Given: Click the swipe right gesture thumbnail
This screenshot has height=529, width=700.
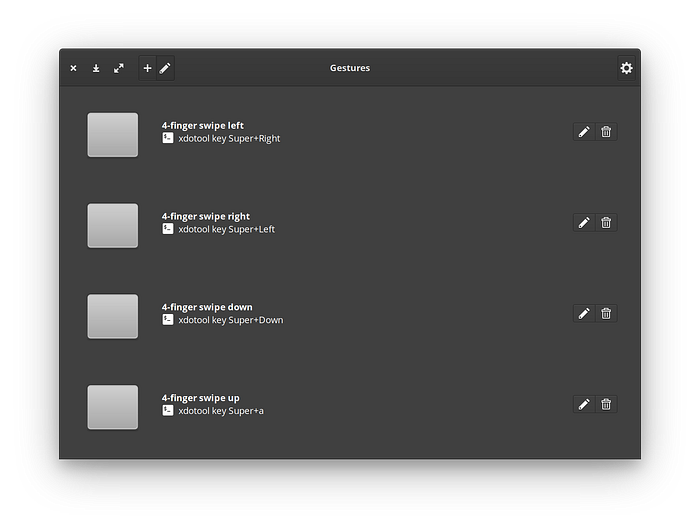Looking at the screenshot, I should point(112,225).
